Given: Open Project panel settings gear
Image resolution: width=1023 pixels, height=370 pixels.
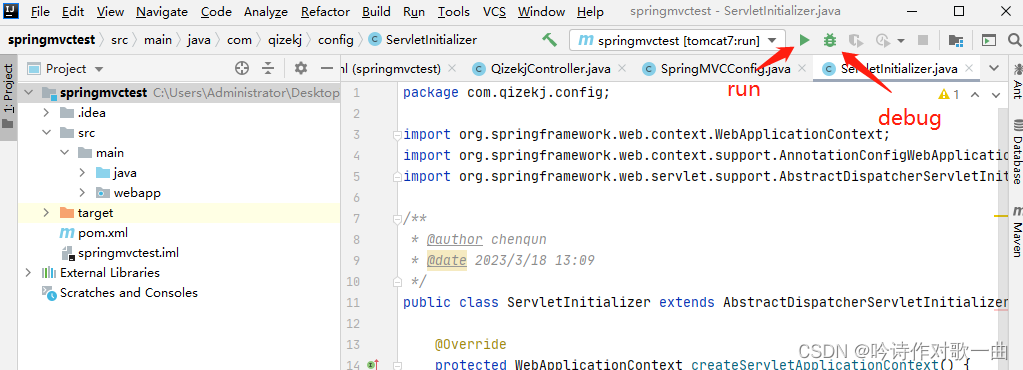Looking at the screenshot, I should point(300,68).
